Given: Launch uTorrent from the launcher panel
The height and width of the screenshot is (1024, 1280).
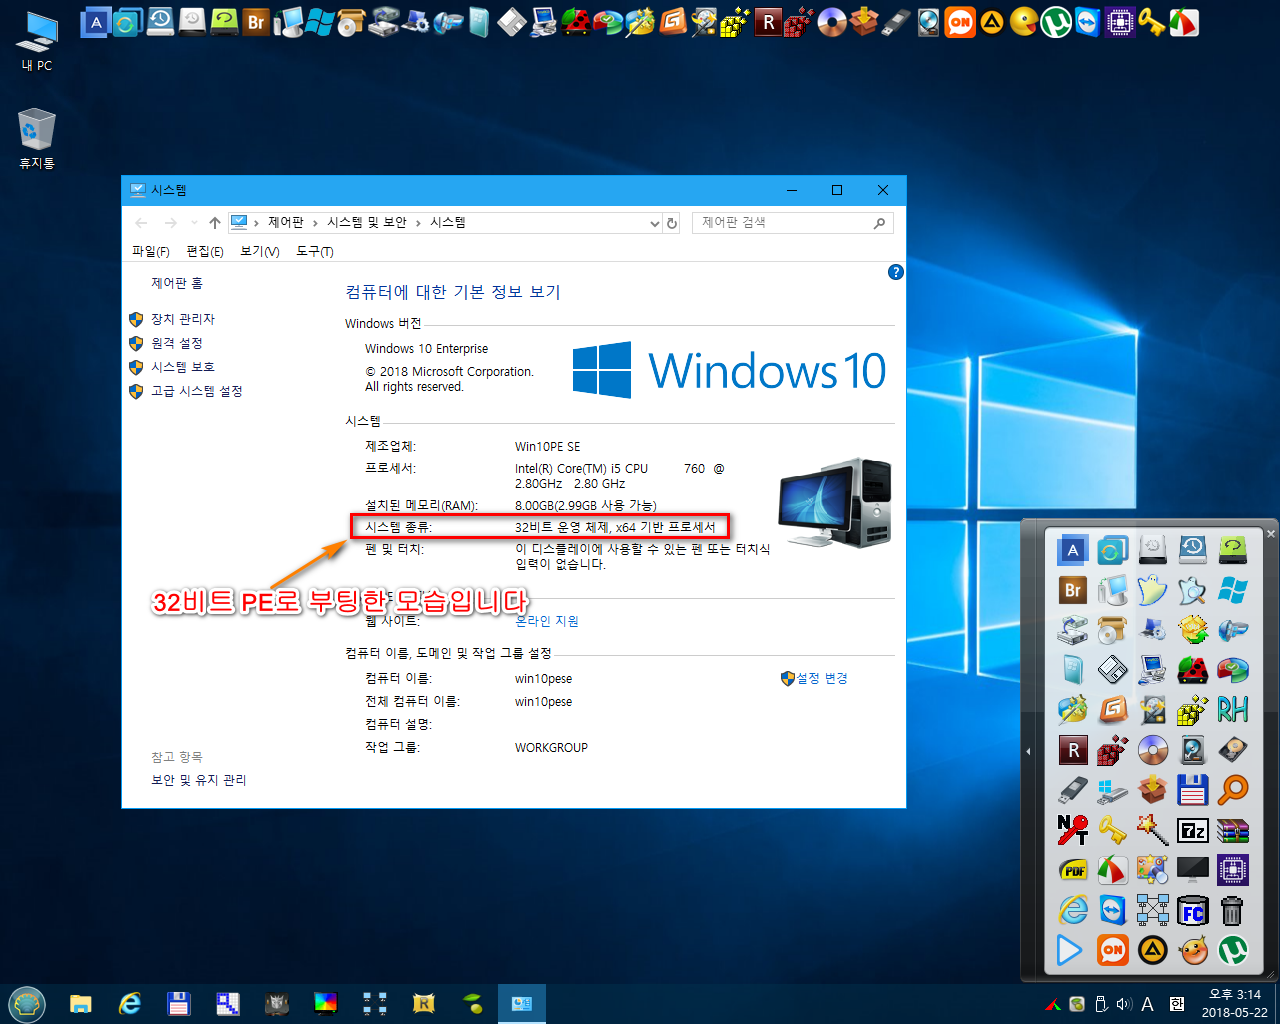Looking at the screenshot, I should pos(1232,950).
